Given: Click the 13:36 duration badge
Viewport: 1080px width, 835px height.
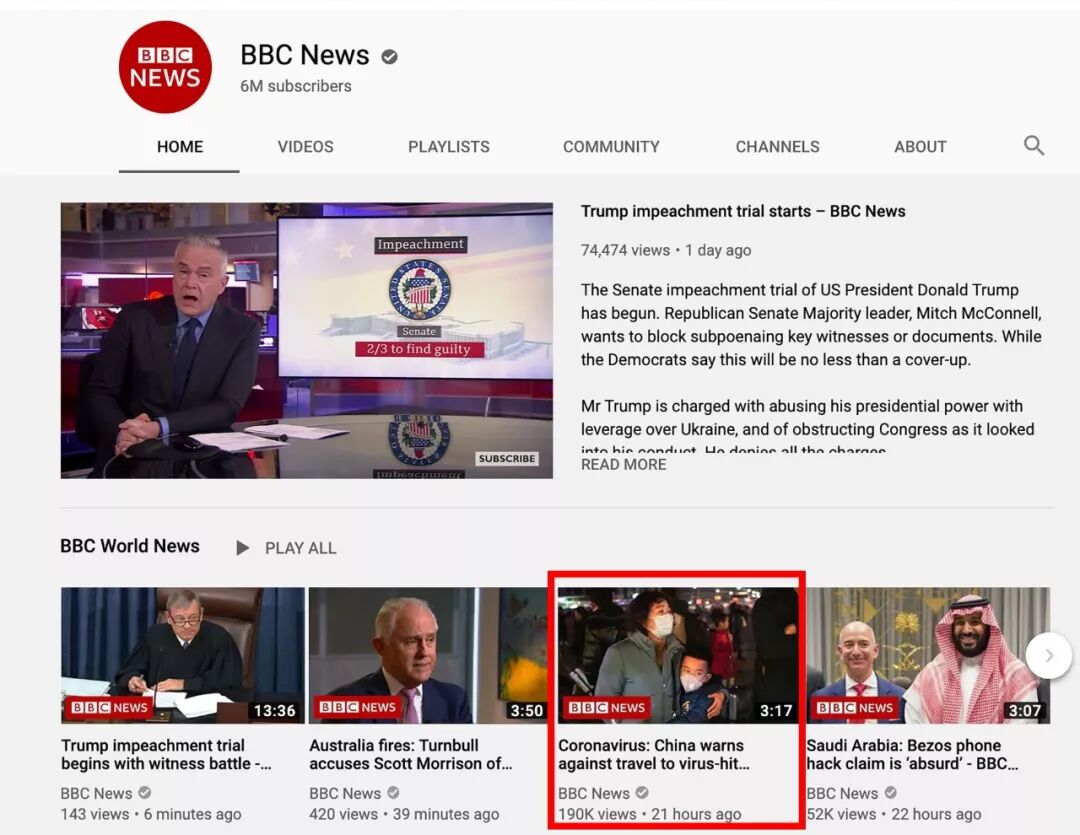Looking at the screenshot, I should coord(274,710).
